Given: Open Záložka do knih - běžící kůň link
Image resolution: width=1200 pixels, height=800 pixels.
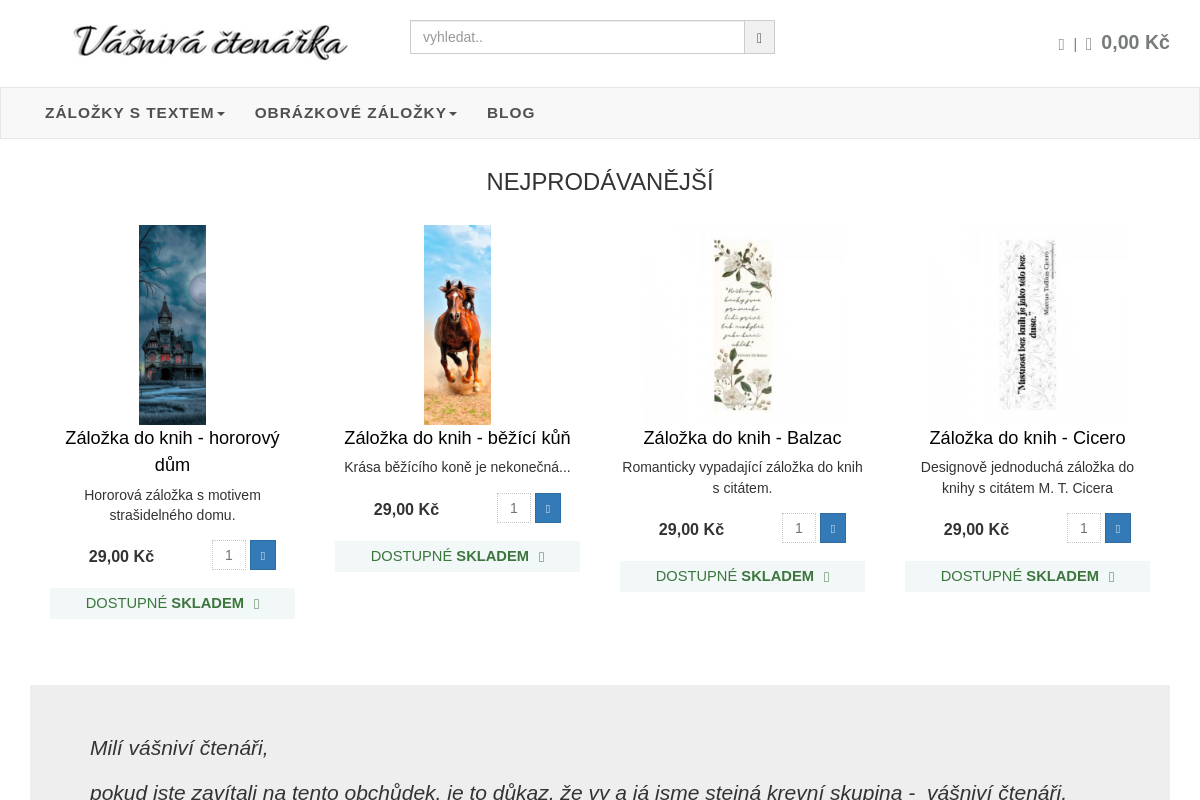Looking at the screenshot, I should [x=457, y=438].
